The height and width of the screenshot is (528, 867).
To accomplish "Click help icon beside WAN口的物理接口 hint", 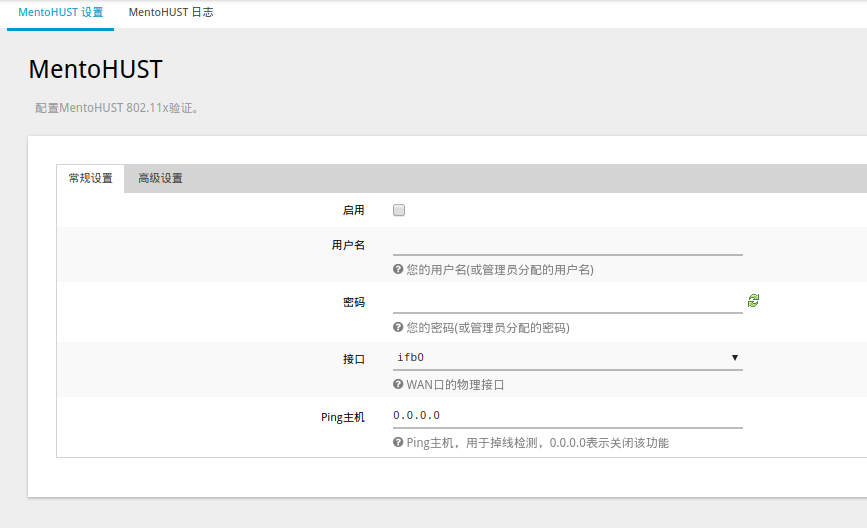I will coord(398,384).
